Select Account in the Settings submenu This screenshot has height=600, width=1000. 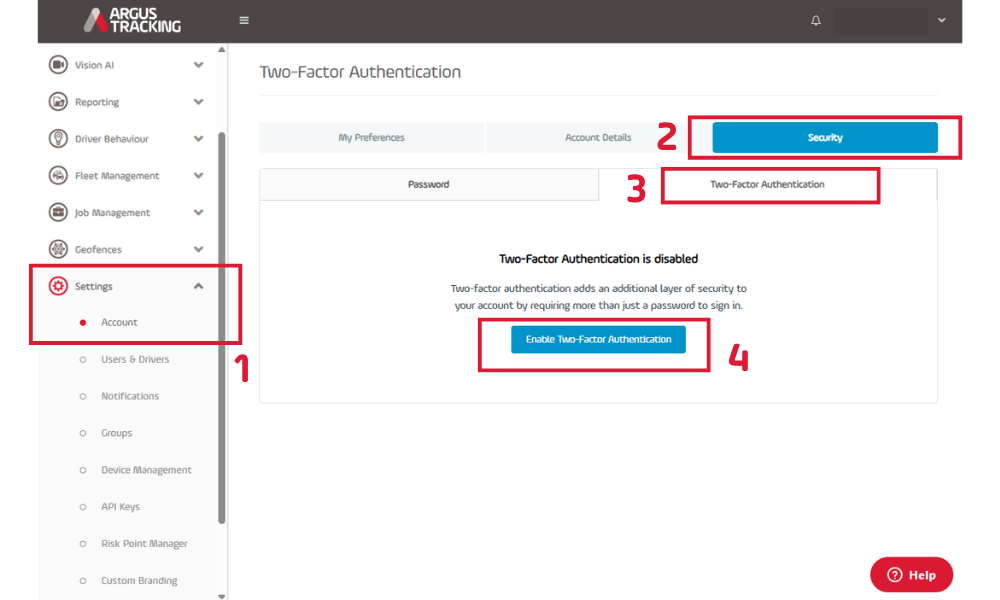[119, 323]
